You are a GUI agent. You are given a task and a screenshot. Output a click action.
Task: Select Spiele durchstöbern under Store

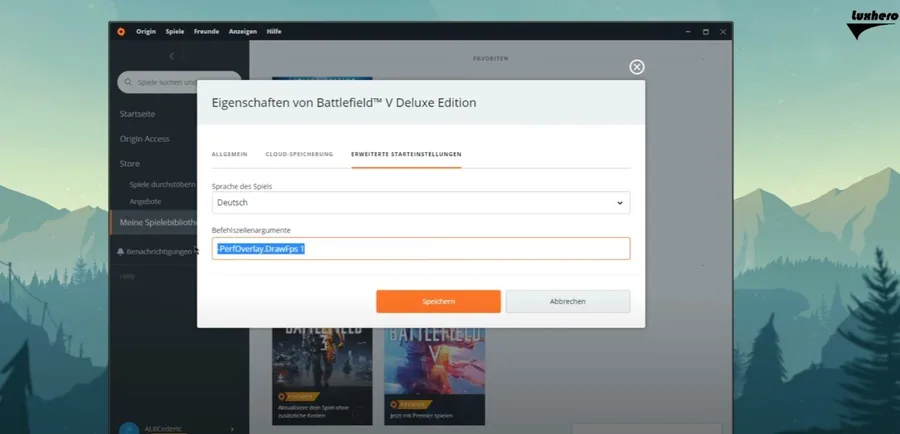click(x=162, y=184)
